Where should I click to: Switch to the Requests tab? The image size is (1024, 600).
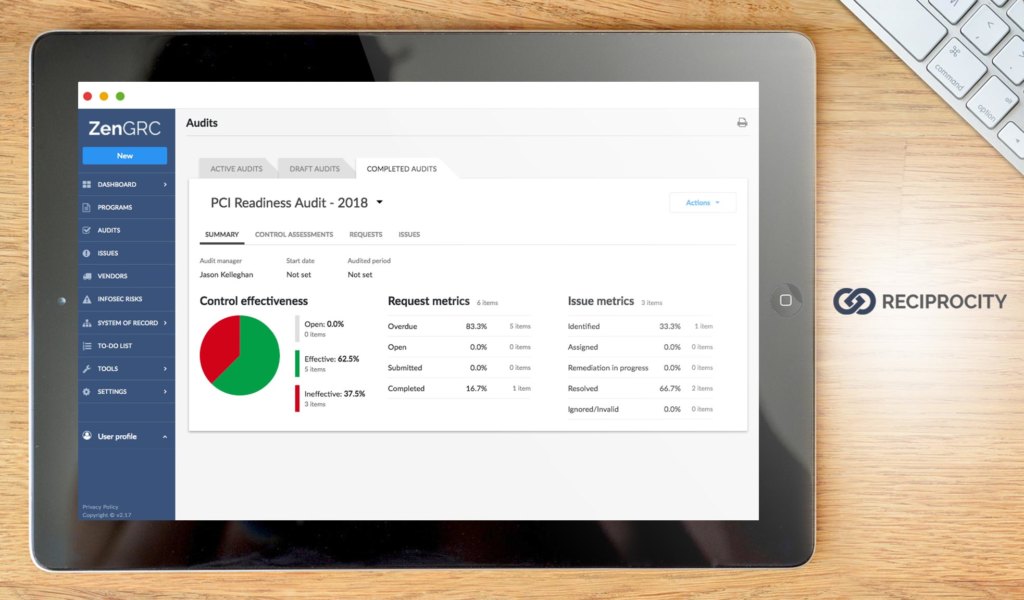click(365, 234)
